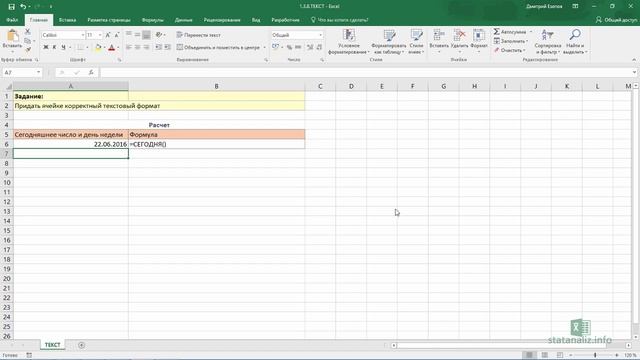
Task: Click the AutoSum (Автосумма) sigma button
Action: coord(510,31)
